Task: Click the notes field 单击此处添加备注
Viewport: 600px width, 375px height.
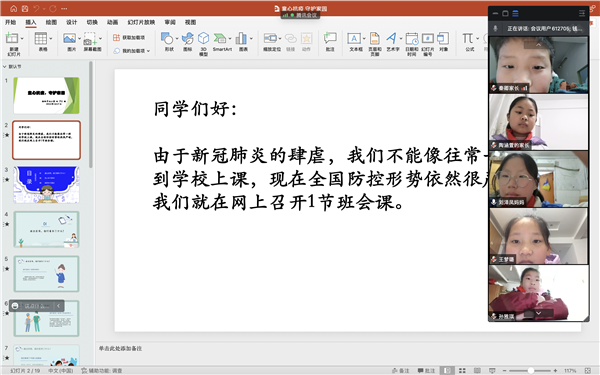Action: pyautogui.click(x=121, y=349)
